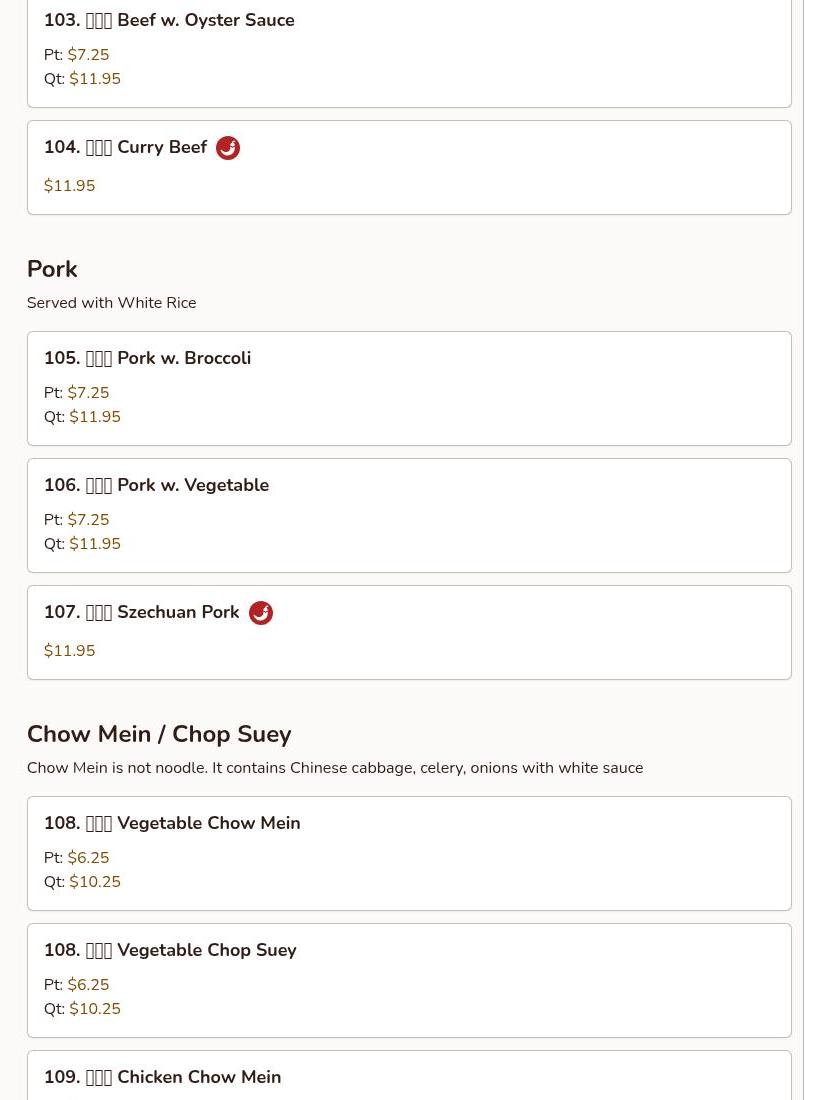Click spicy chili icon beside Curry Beef

pos(228,148)
